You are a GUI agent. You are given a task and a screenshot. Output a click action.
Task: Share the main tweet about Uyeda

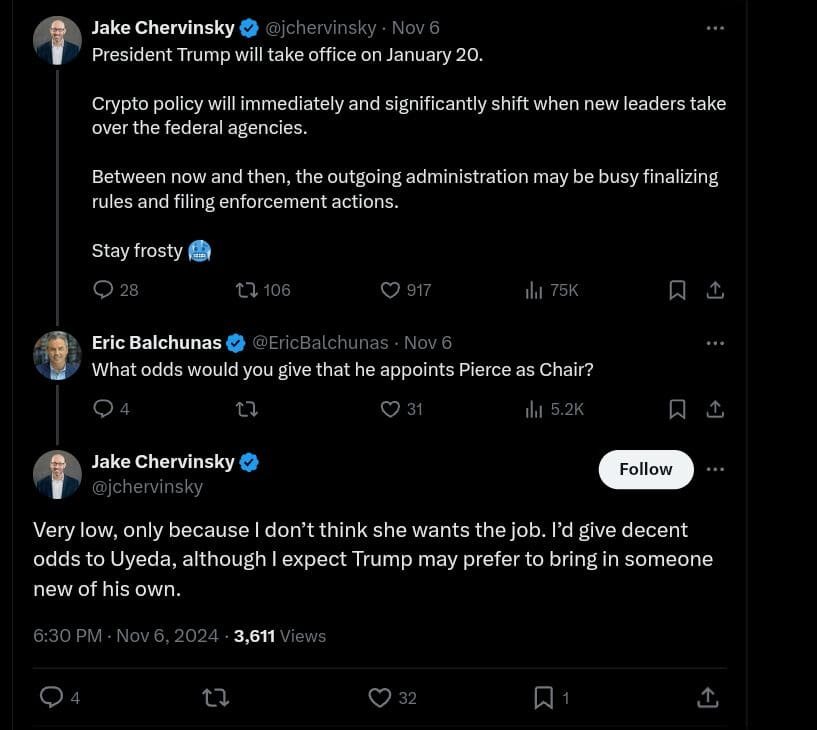tap(706, 697)
